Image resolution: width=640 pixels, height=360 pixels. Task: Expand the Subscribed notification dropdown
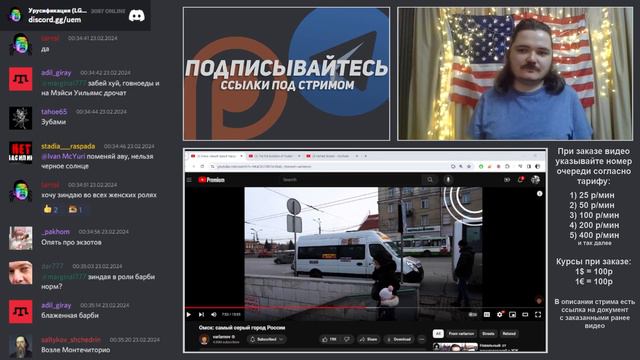267,339
